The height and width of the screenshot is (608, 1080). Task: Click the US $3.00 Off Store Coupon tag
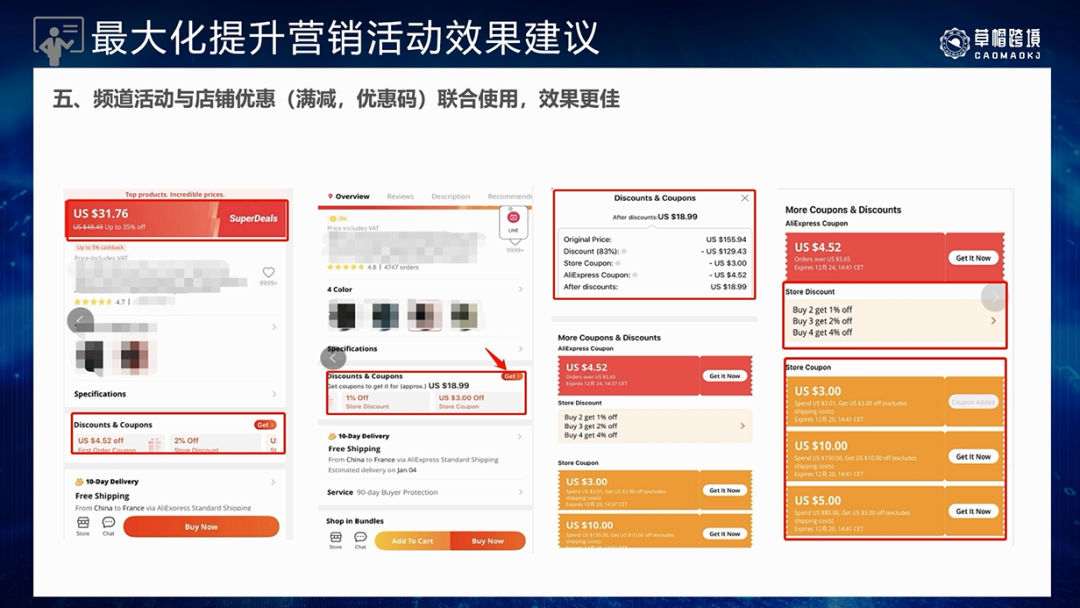point(477,401)
